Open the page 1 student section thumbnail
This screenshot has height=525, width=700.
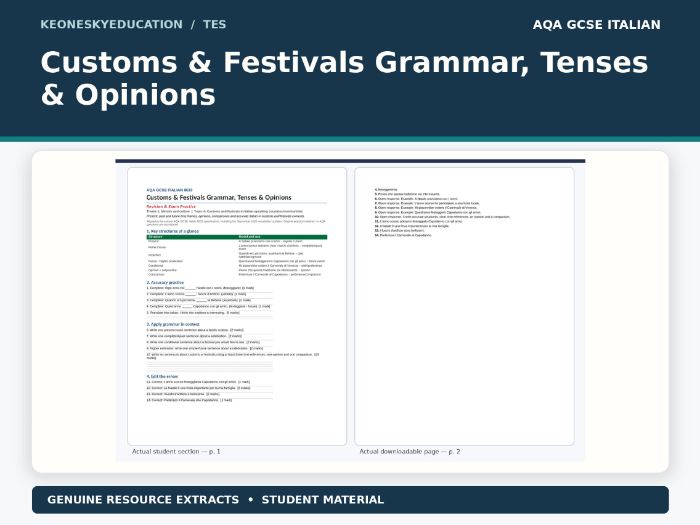pyautogui.click(x=237, y=306)
